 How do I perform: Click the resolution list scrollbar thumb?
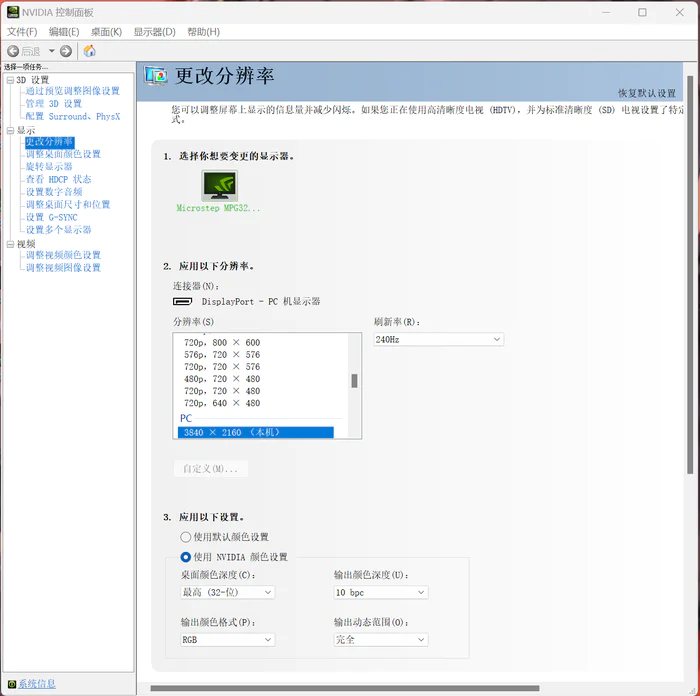[354, 381]
